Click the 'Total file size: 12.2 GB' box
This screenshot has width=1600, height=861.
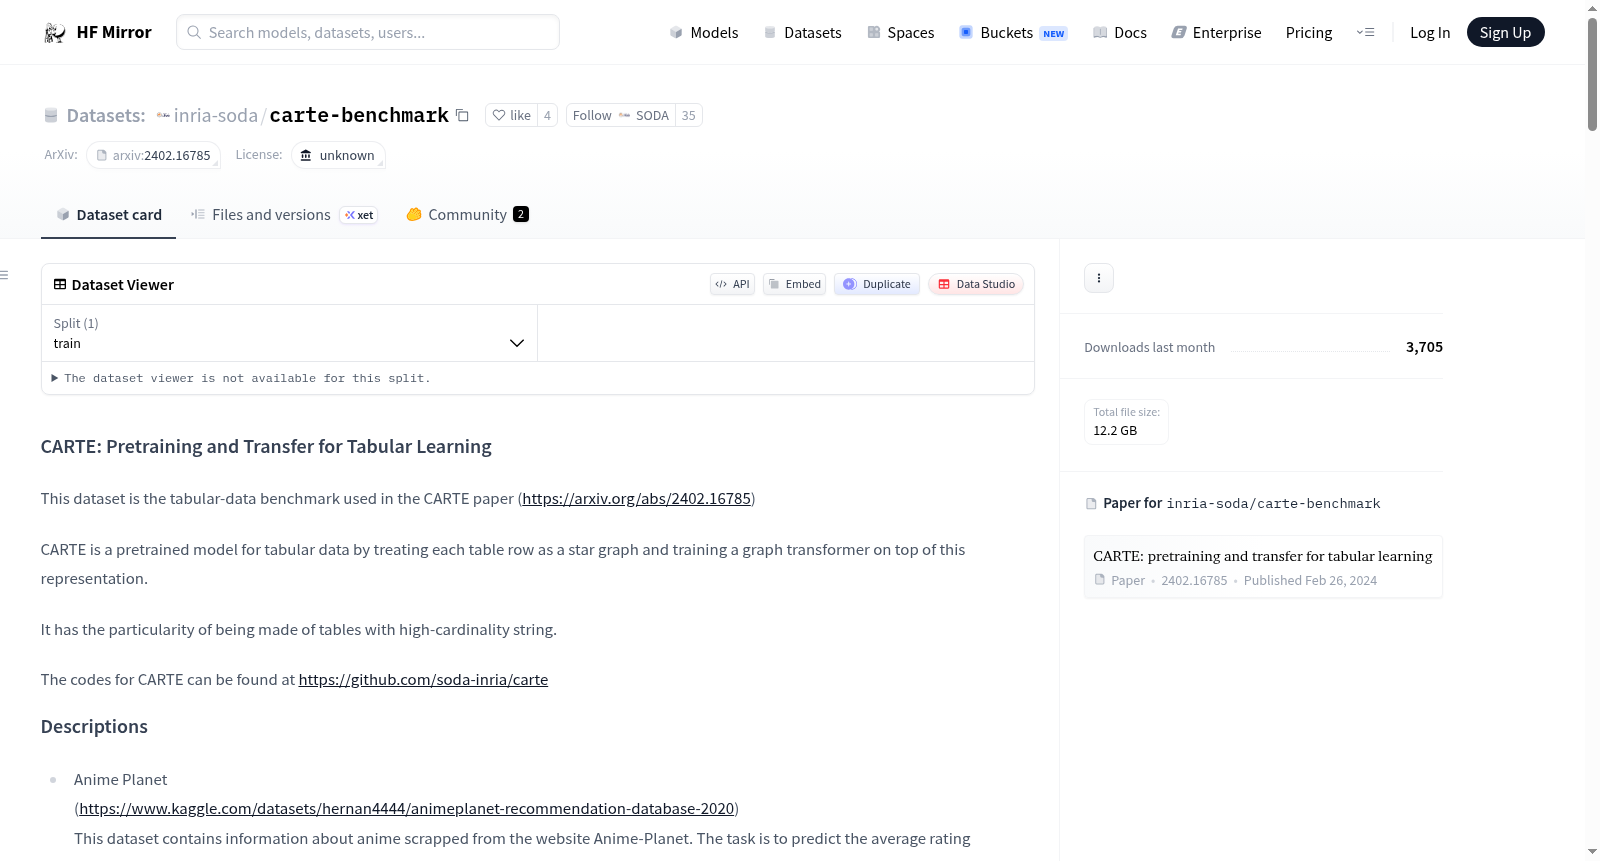point(1126,421)
